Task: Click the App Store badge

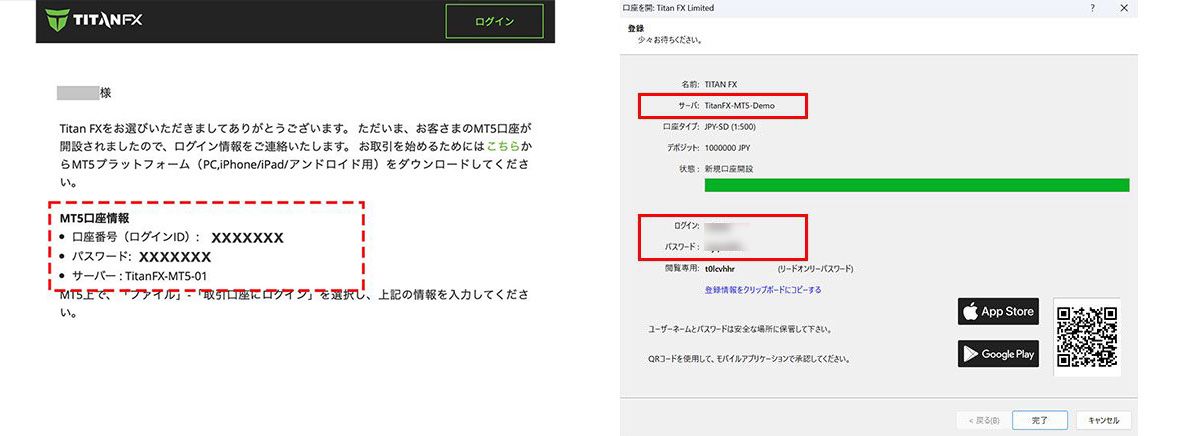Action: pyautogui.click(x=998, y=311)
